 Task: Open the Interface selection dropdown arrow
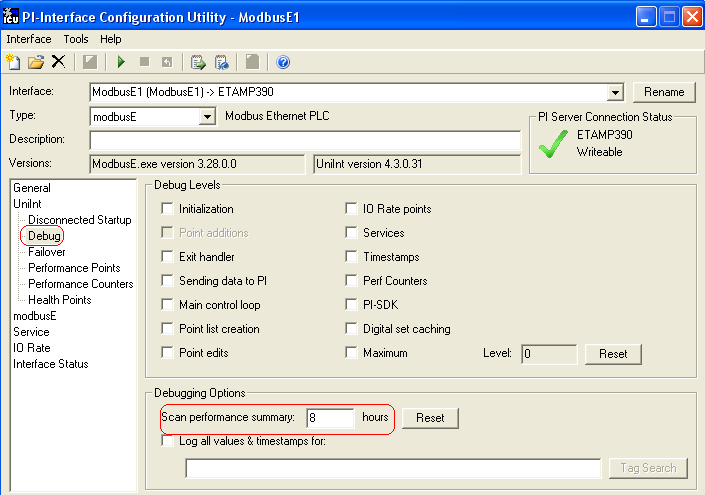615,93
